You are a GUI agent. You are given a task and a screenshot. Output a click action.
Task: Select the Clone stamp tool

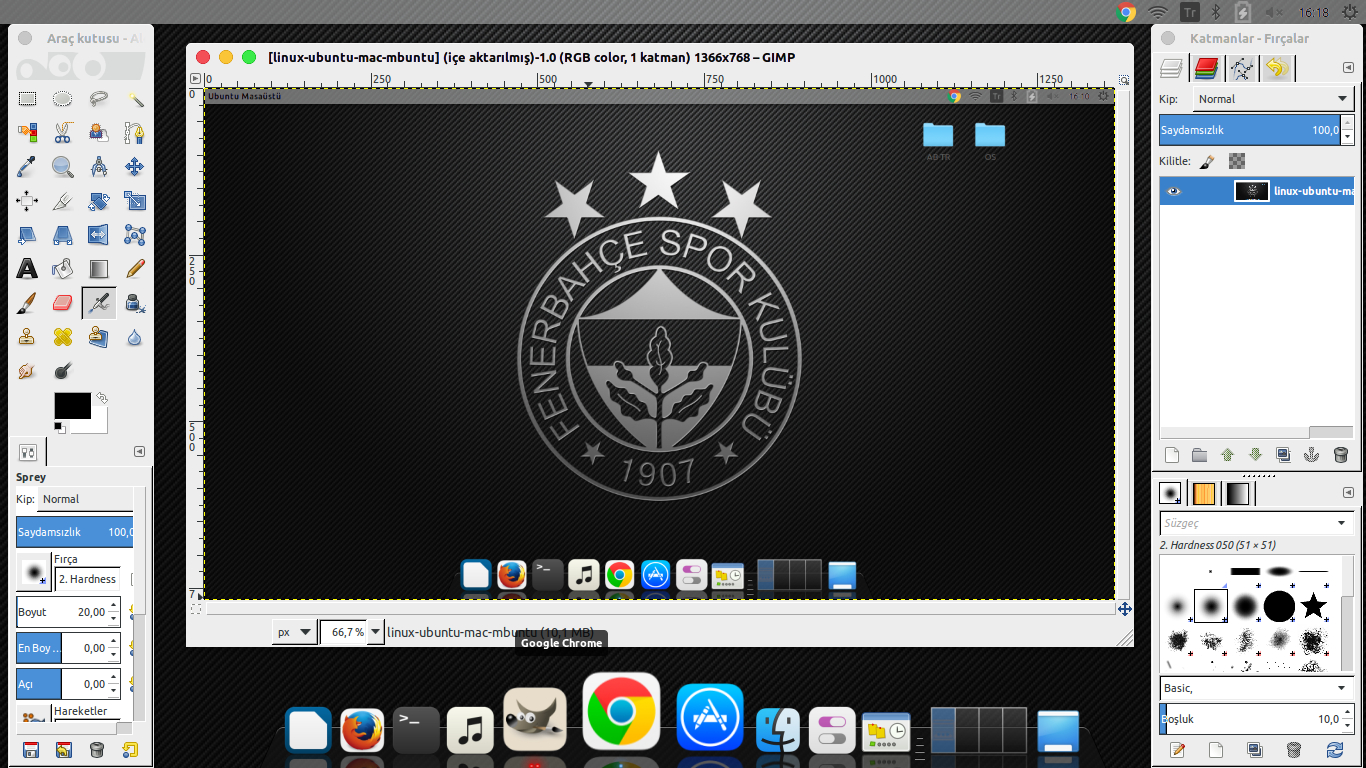tap(27, 336)
